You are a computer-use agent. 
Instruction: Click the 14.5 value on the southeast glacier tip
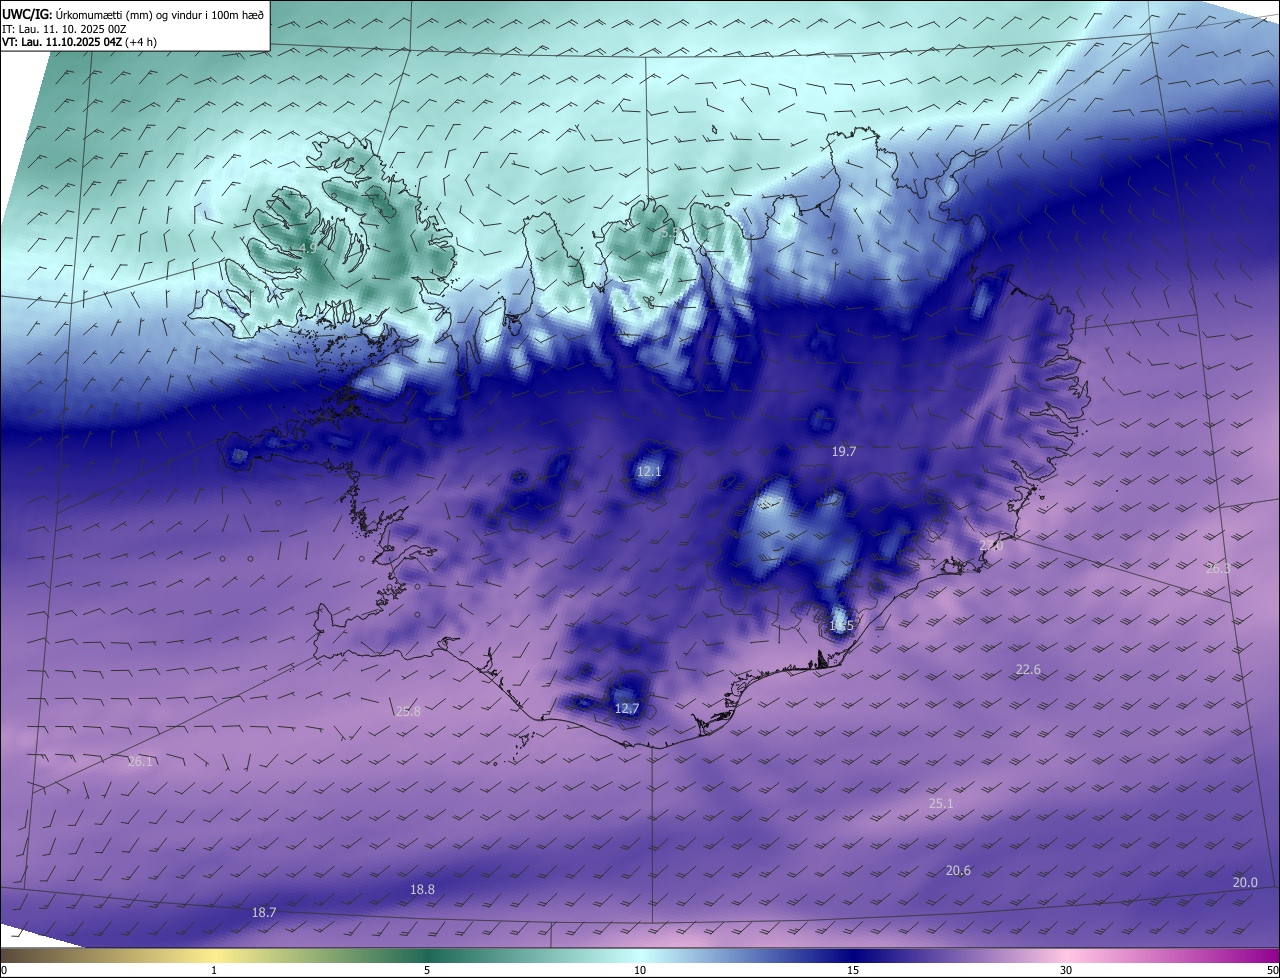click(x=841, y=626)
